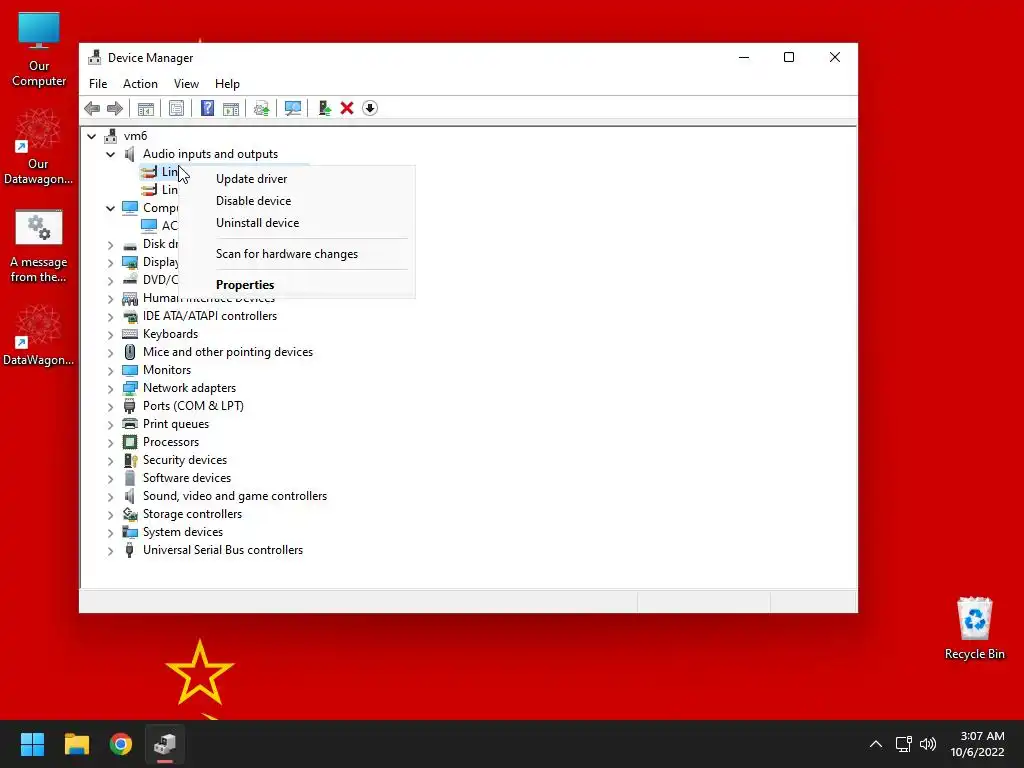The width and height of the screenshot is (1024, 768).
Task: Click the red X uninstall device icon
Action: coord(347,108)
